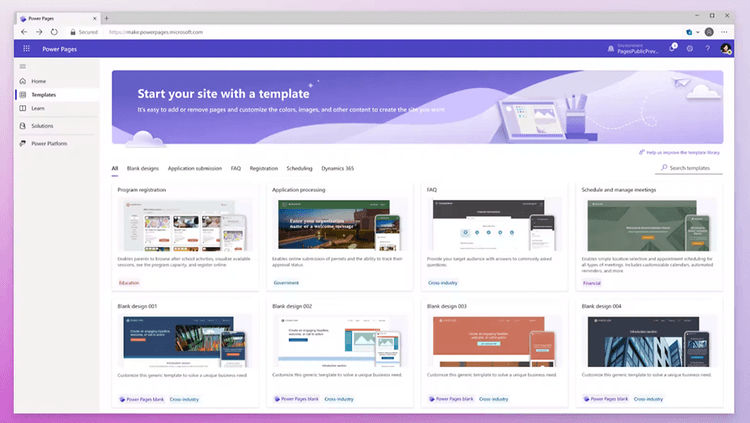Click the Search templates field

point(689,168)
